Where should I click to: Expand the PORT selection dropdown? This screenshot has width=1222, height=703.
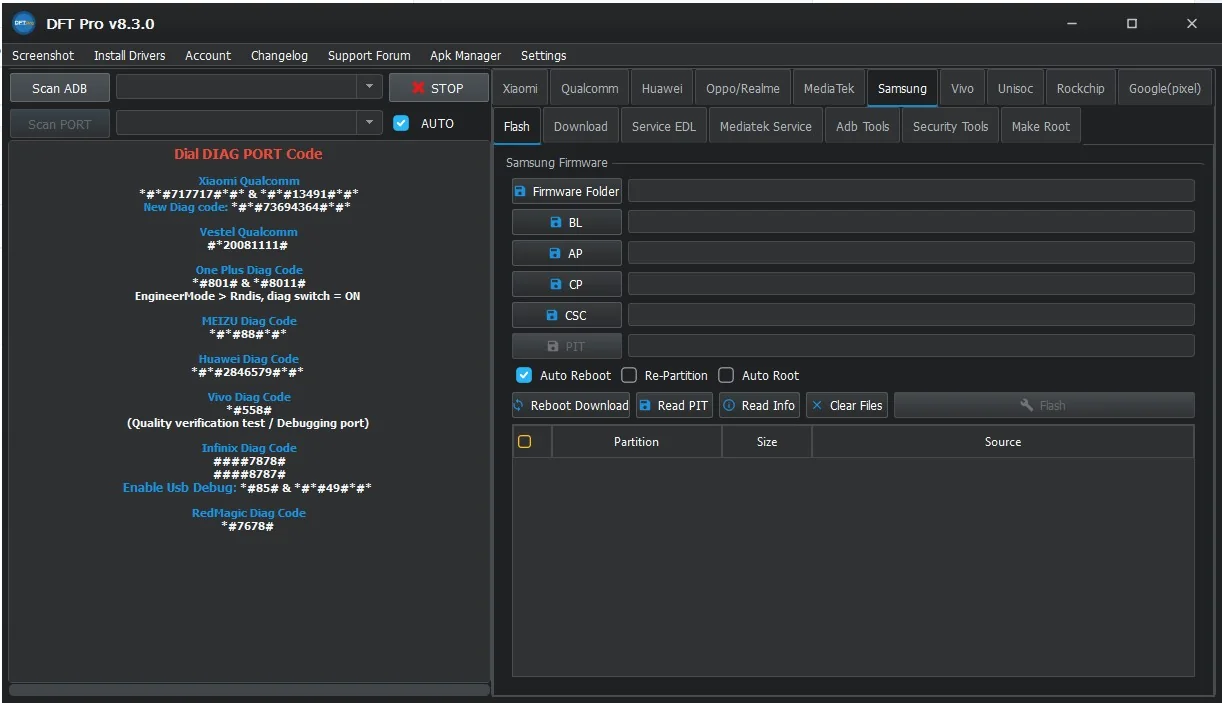coord(370,123)
